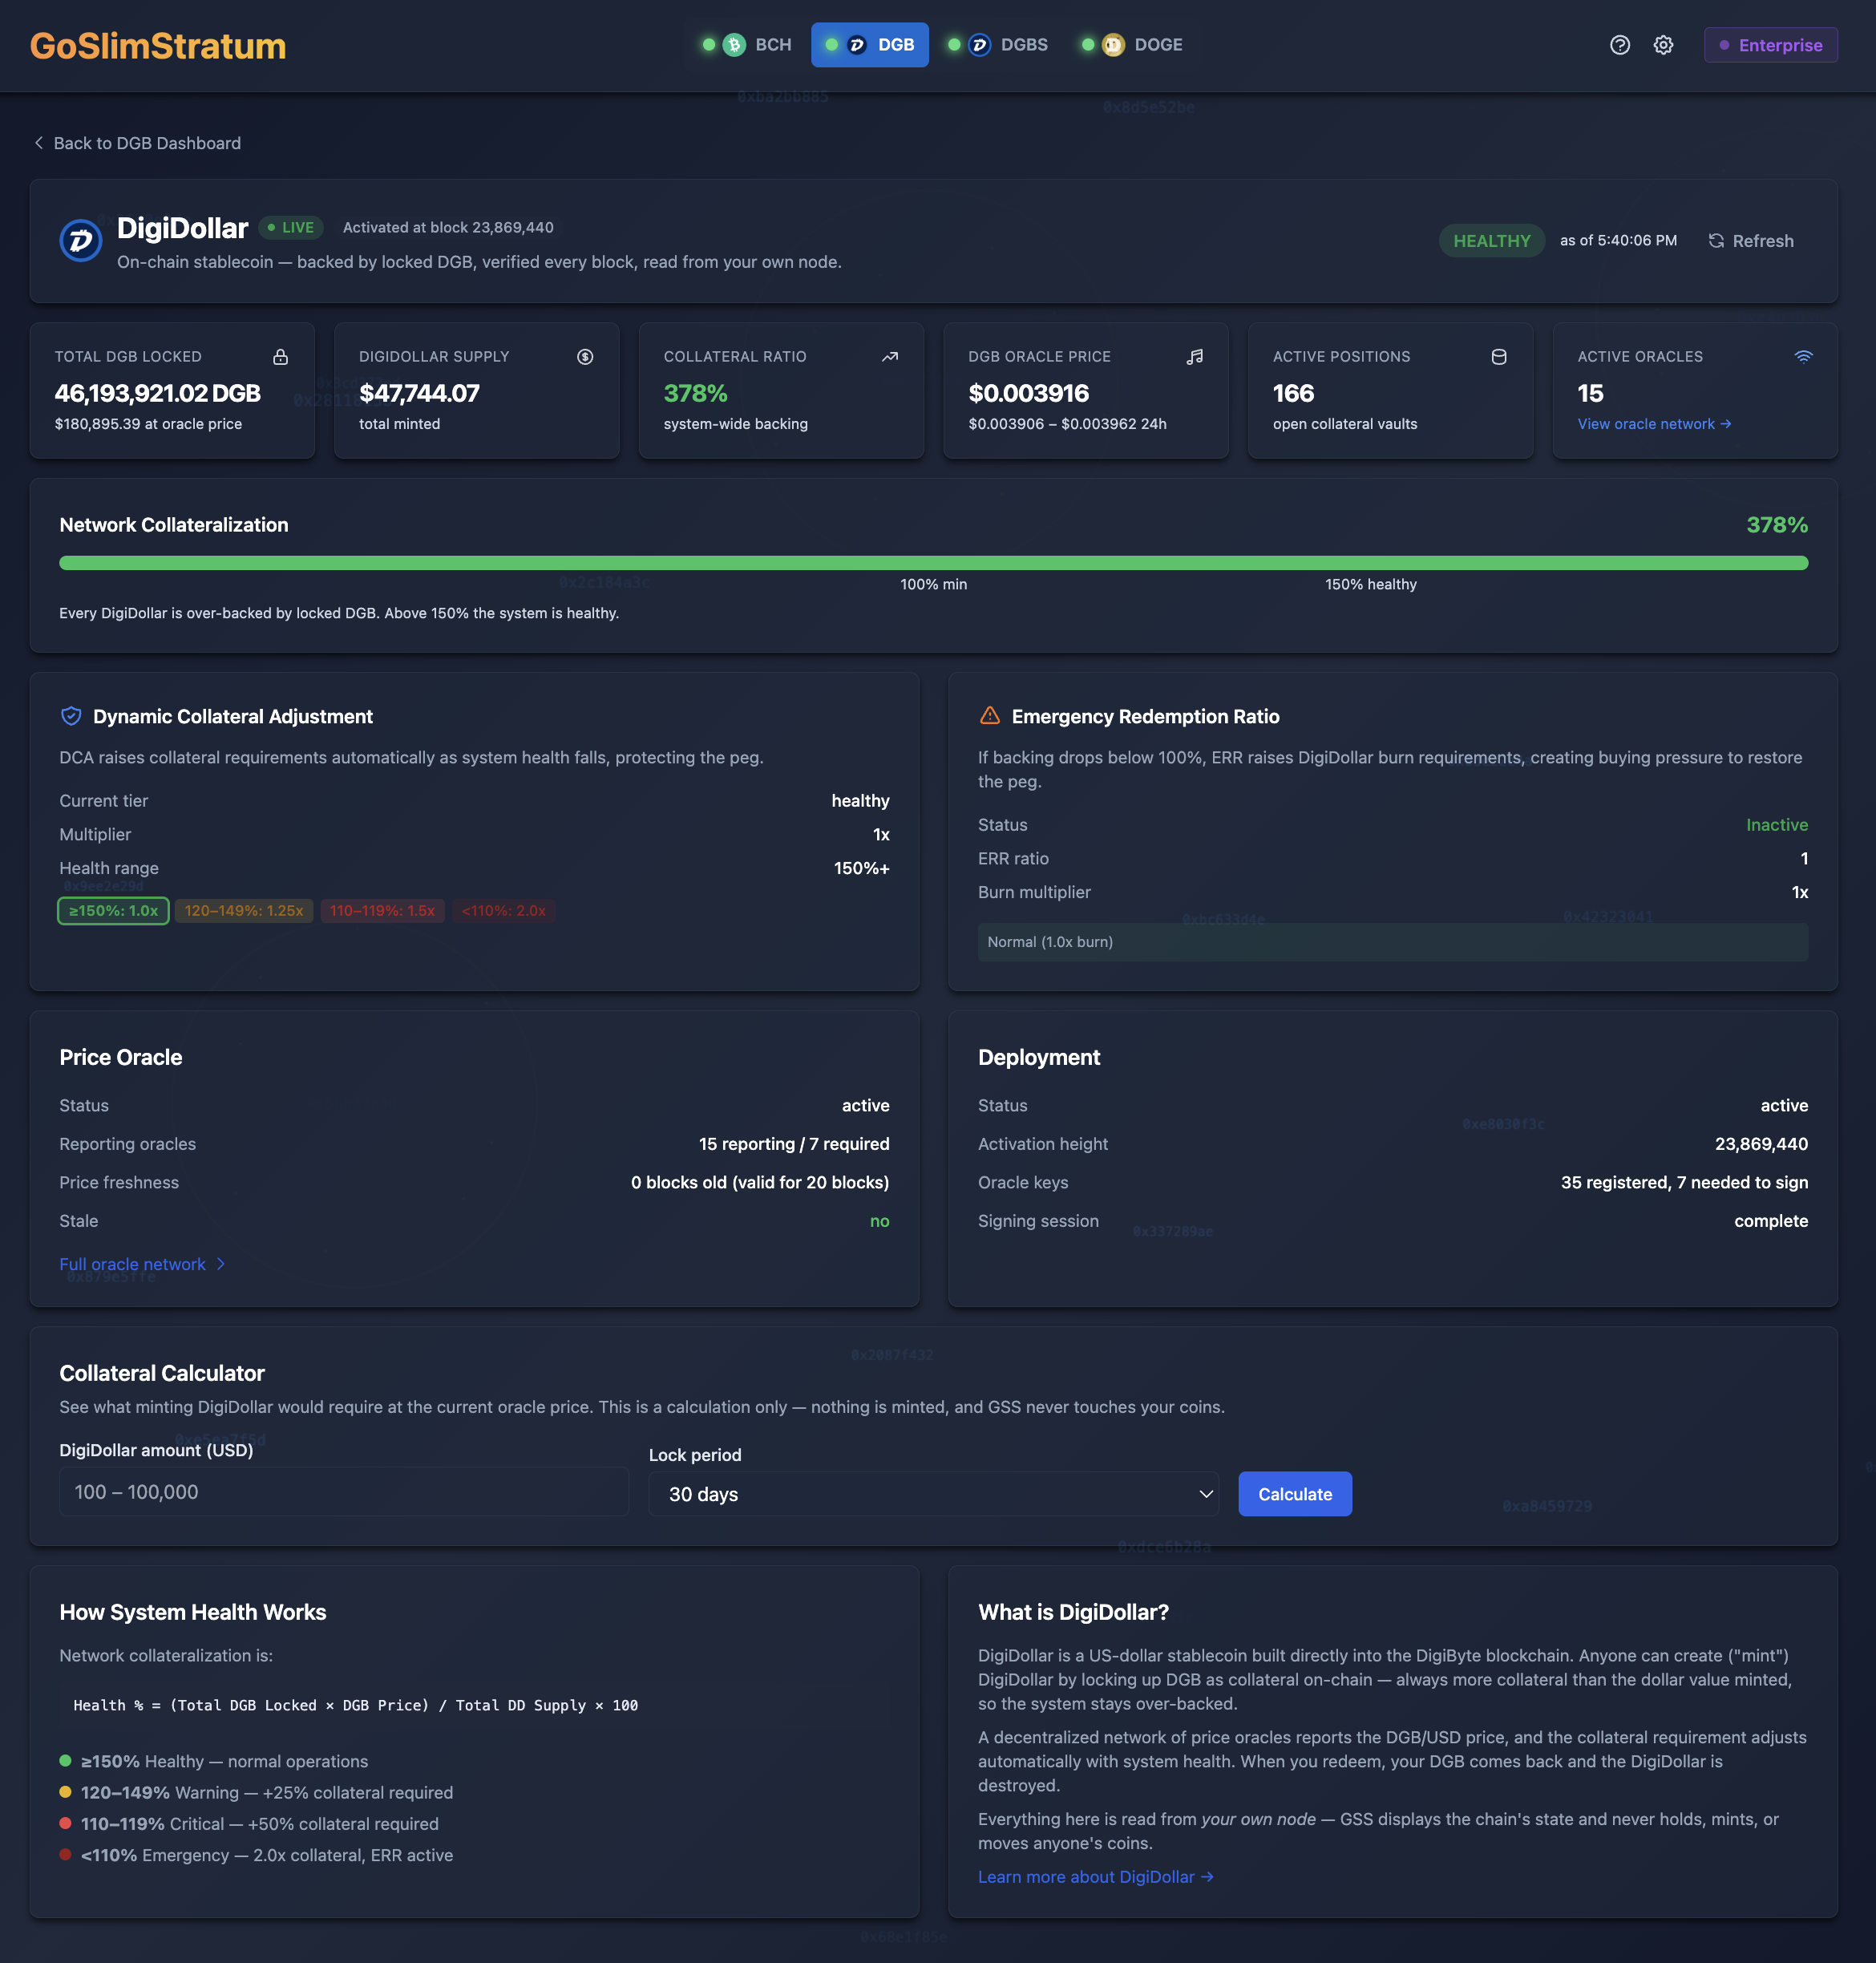
Task: Click the 46,193,921.02 DGB value
Action: click(x=158, y=393)
